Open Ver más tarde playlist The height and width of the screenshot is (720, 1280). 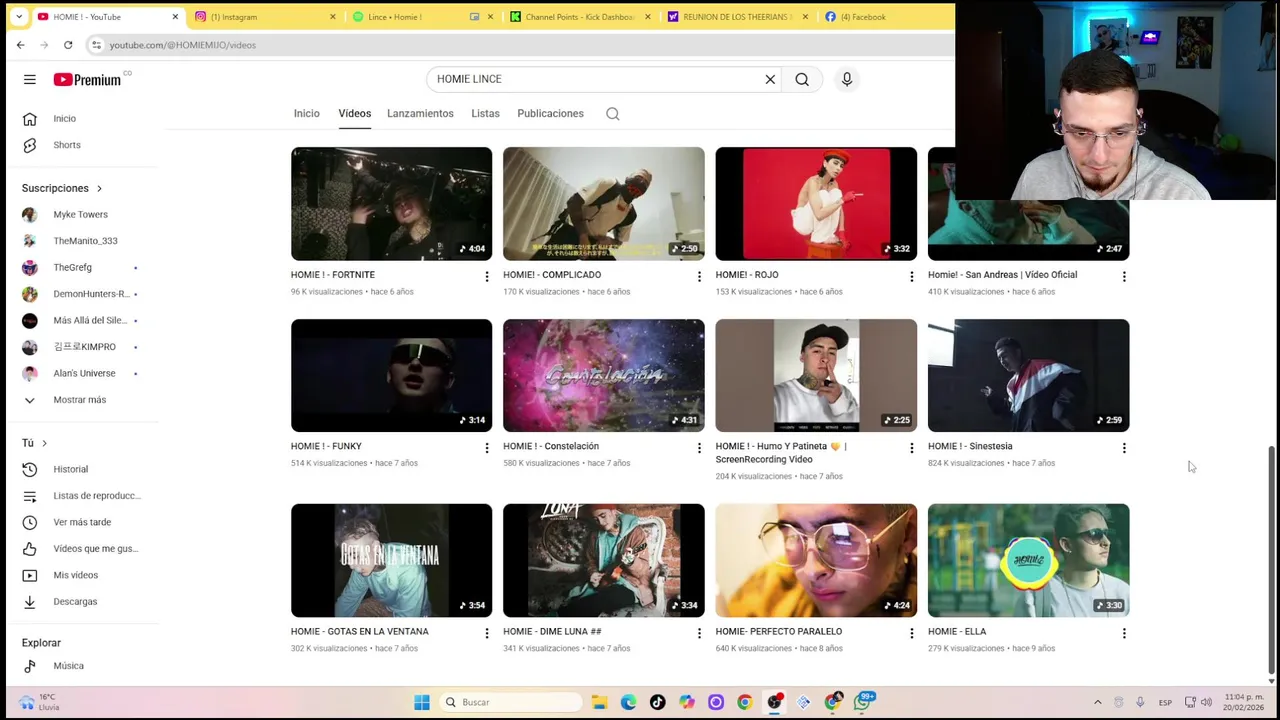[80, 522]
